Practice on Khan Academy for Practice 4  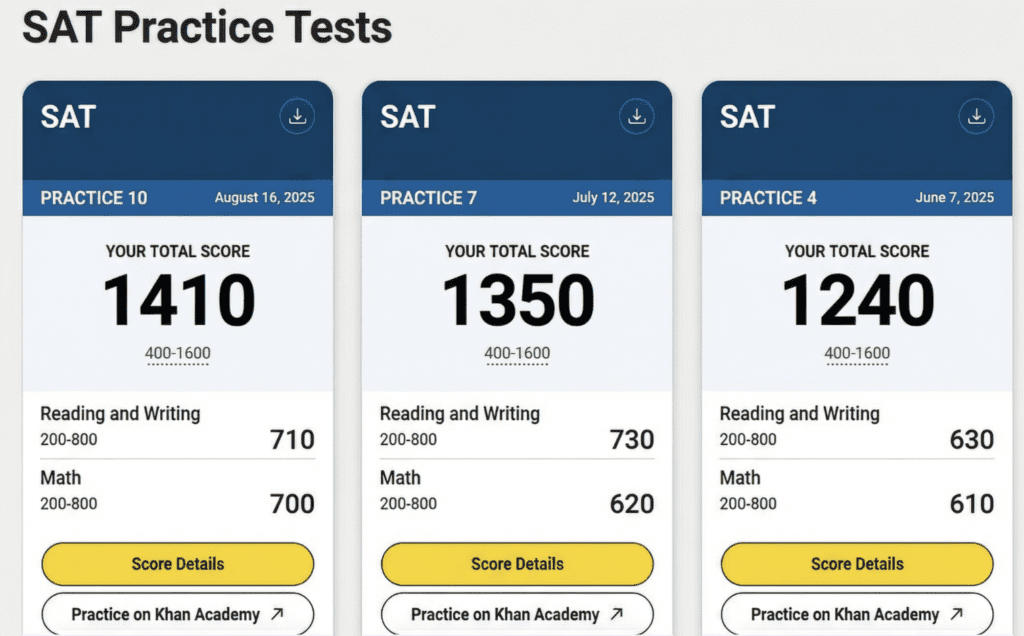coord(845,615)
